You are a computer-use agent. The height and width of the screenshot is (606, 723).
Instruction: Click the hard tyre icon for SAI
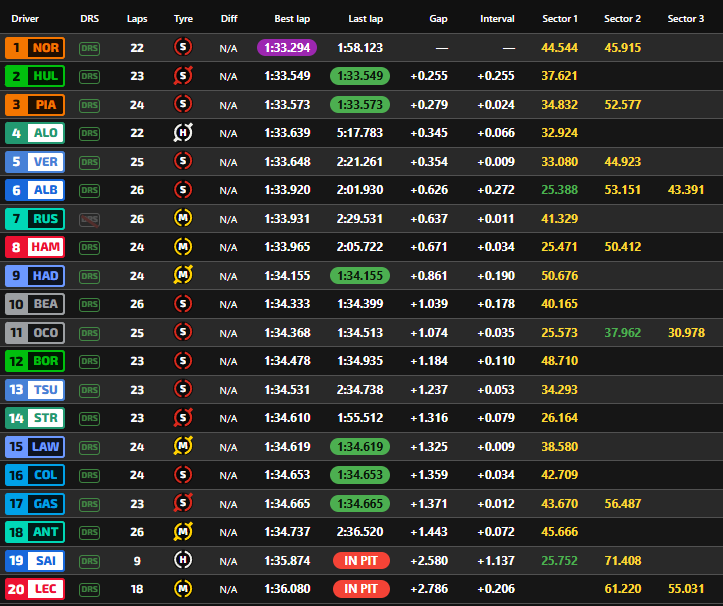(183, 561)
